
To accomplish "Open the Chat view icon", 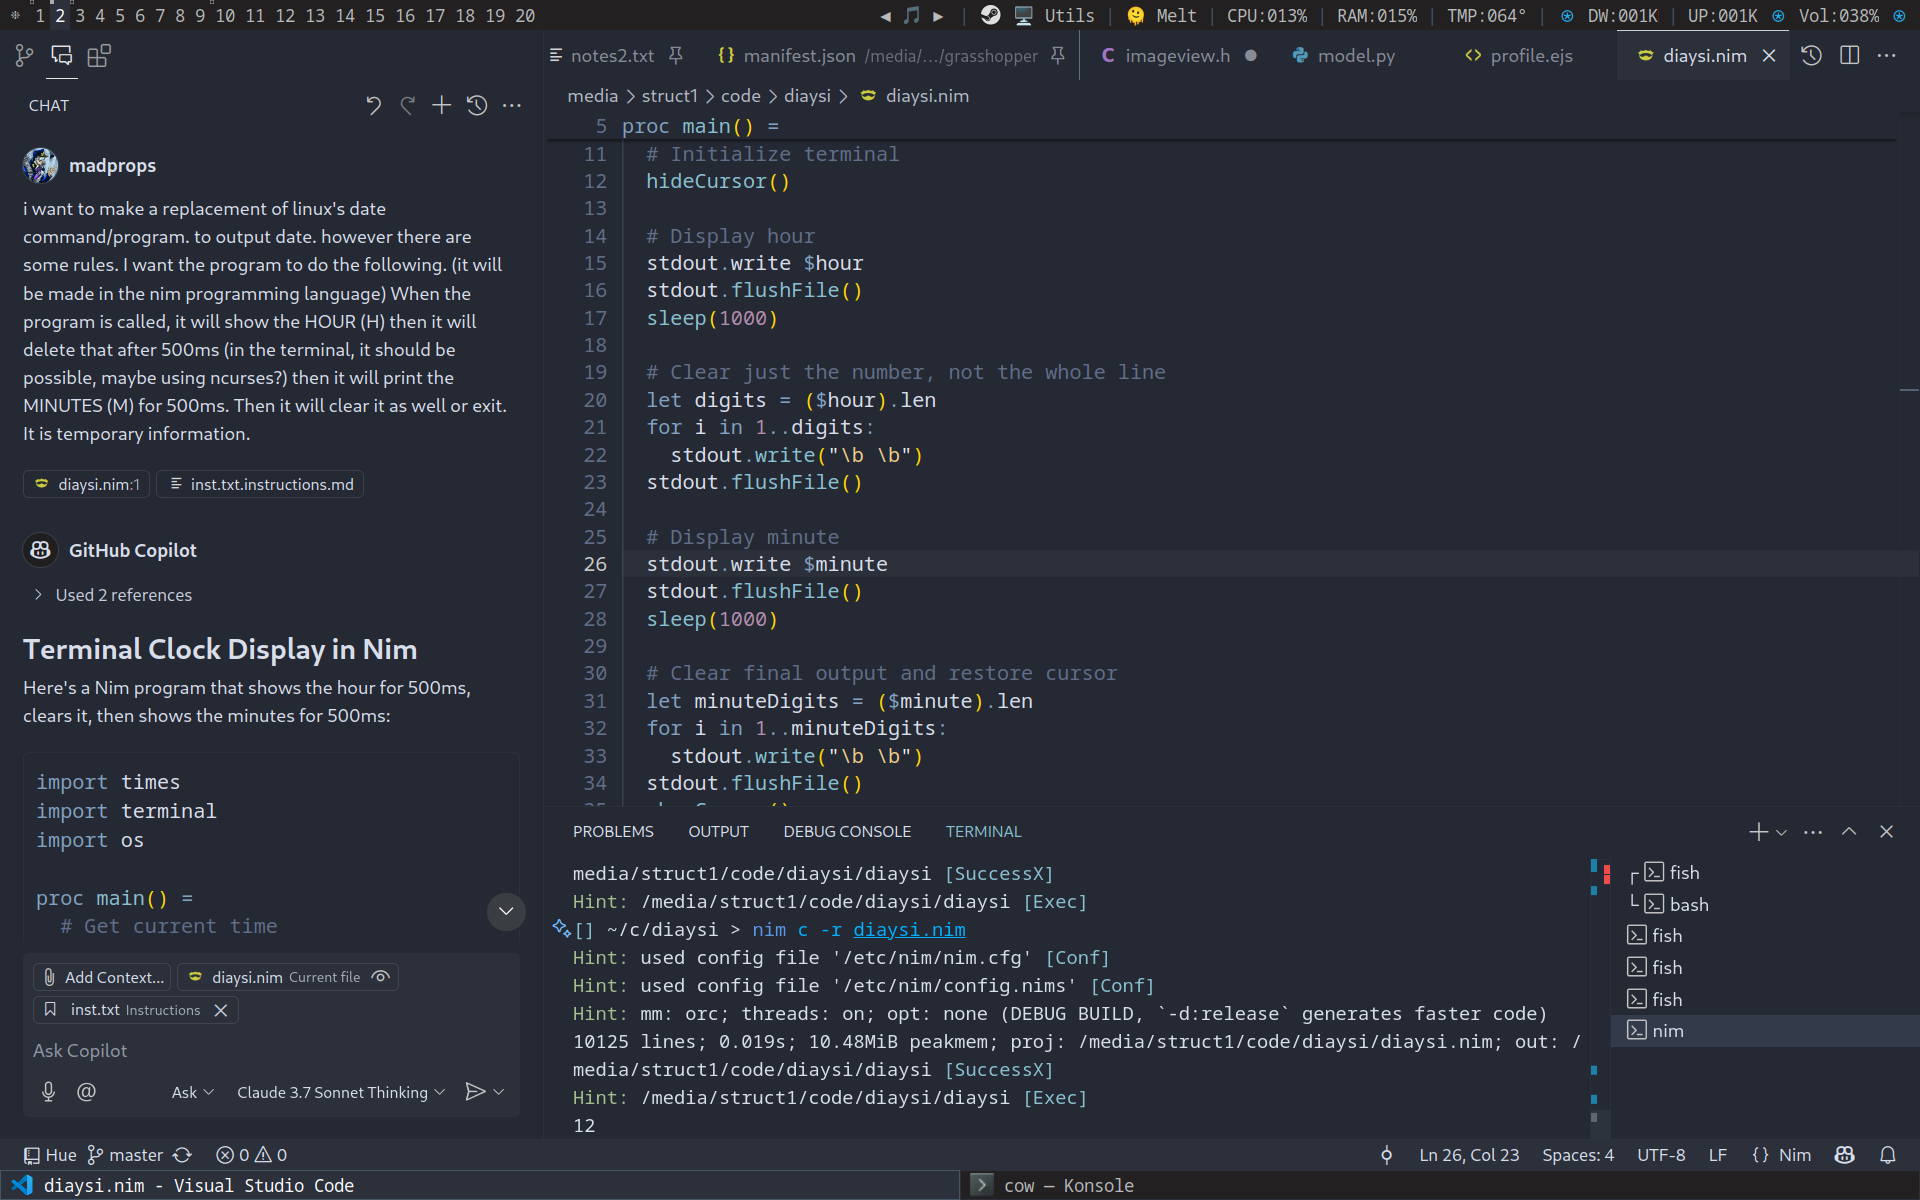I will [62, 56].
